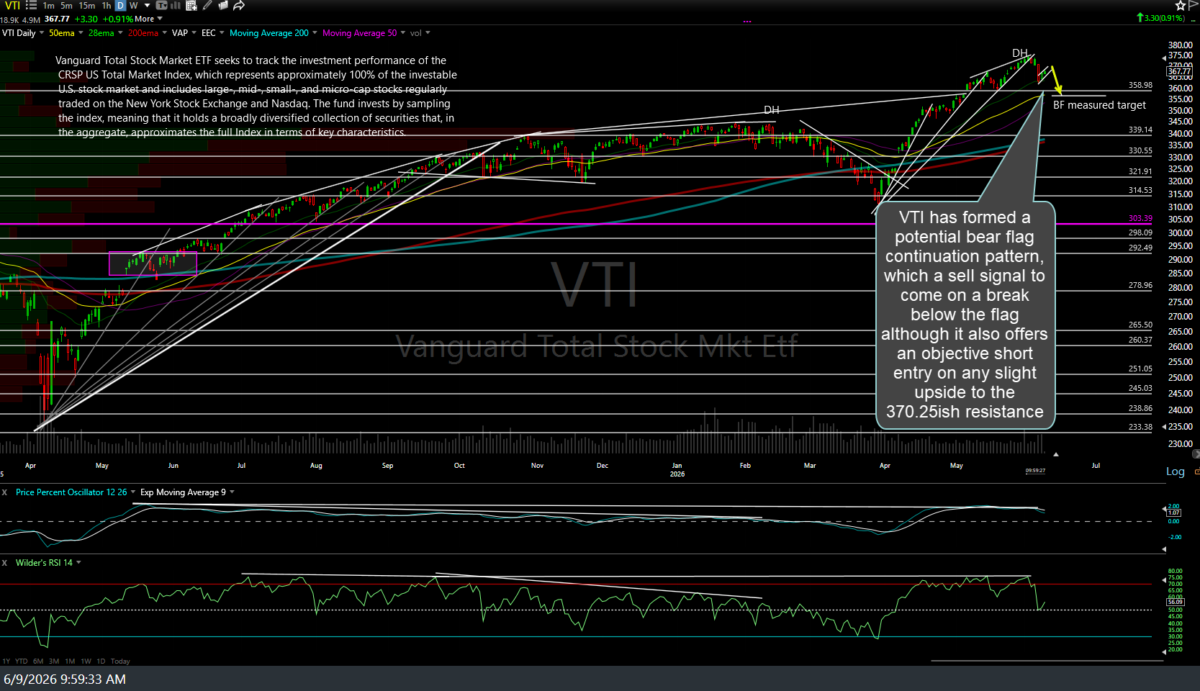
Task: Set chart range to 1Y
Action: tap(6, 661)
